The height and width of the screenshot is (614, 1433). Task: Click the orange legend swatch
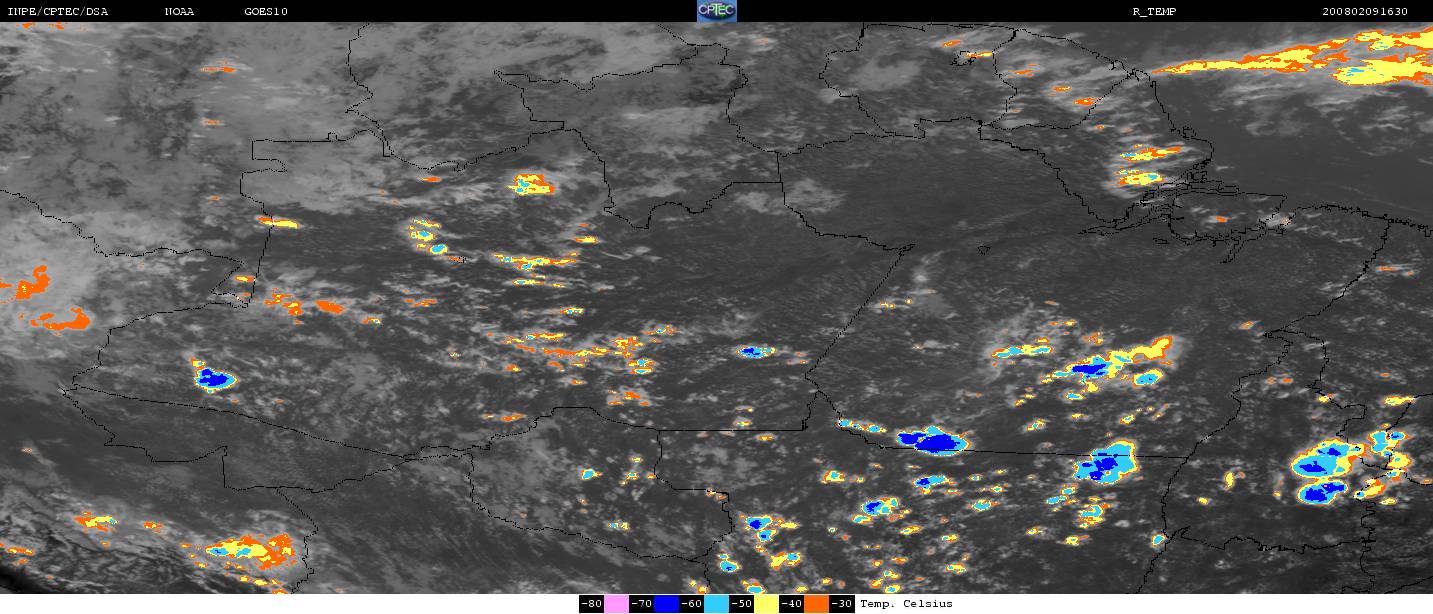(x=816, y=604)
